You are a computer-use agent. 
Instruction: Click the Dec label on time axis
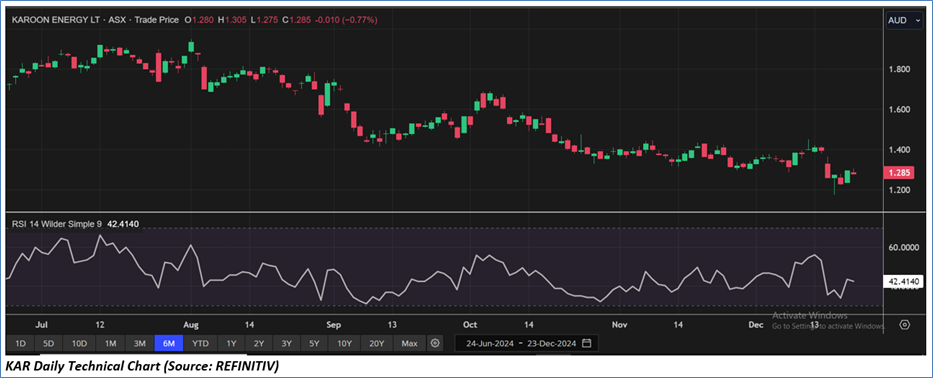[756, 325]
